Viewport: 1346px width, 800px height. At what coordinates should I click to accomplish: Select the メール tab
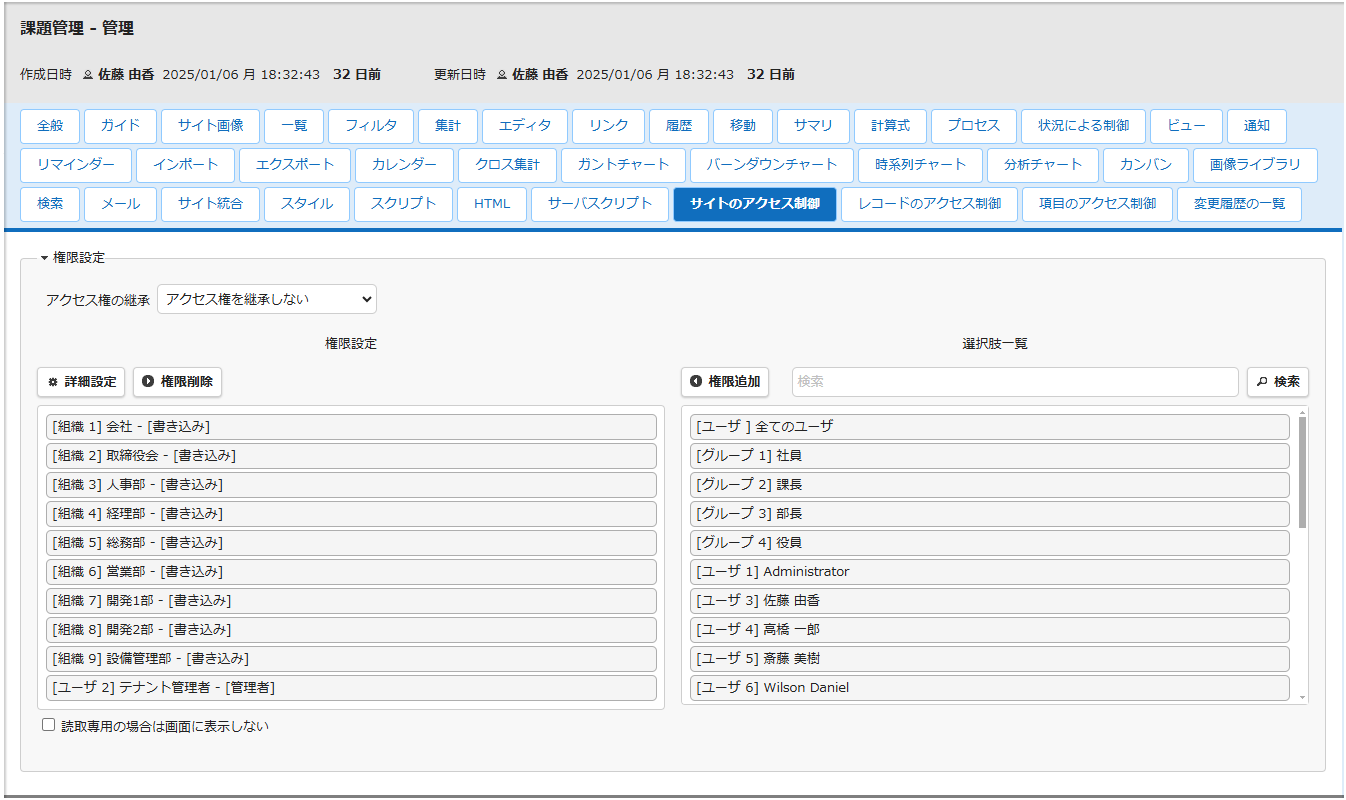click(x=120, y=204)
